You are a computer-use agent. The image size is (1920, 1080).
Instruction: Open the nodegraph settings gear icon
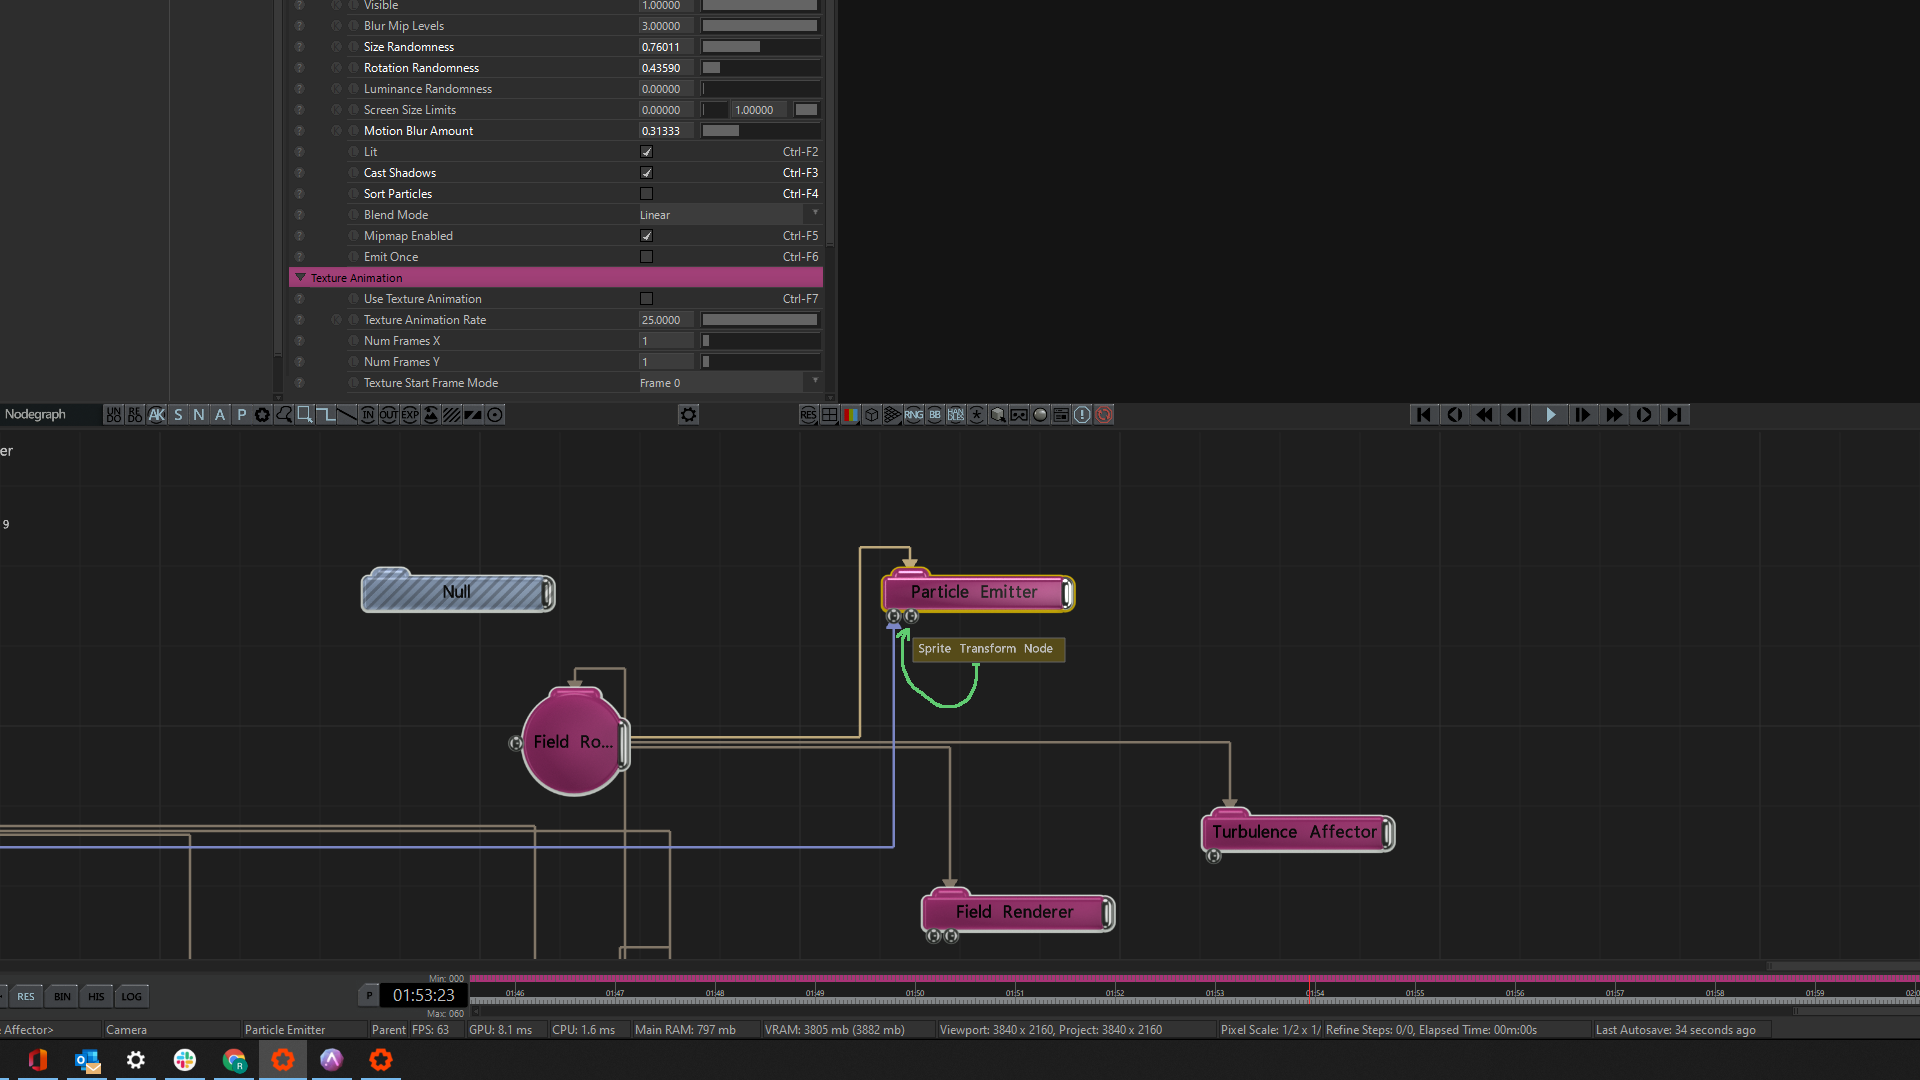coord(688,415)
